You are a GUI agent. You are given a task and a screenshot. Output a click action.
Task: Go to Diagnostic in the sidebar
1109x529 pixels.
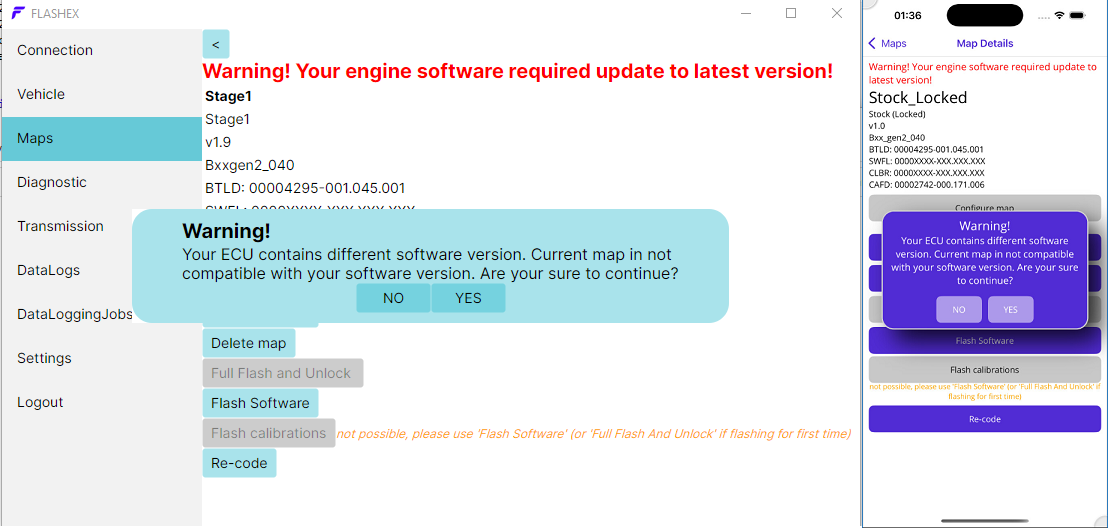(52, 182)
